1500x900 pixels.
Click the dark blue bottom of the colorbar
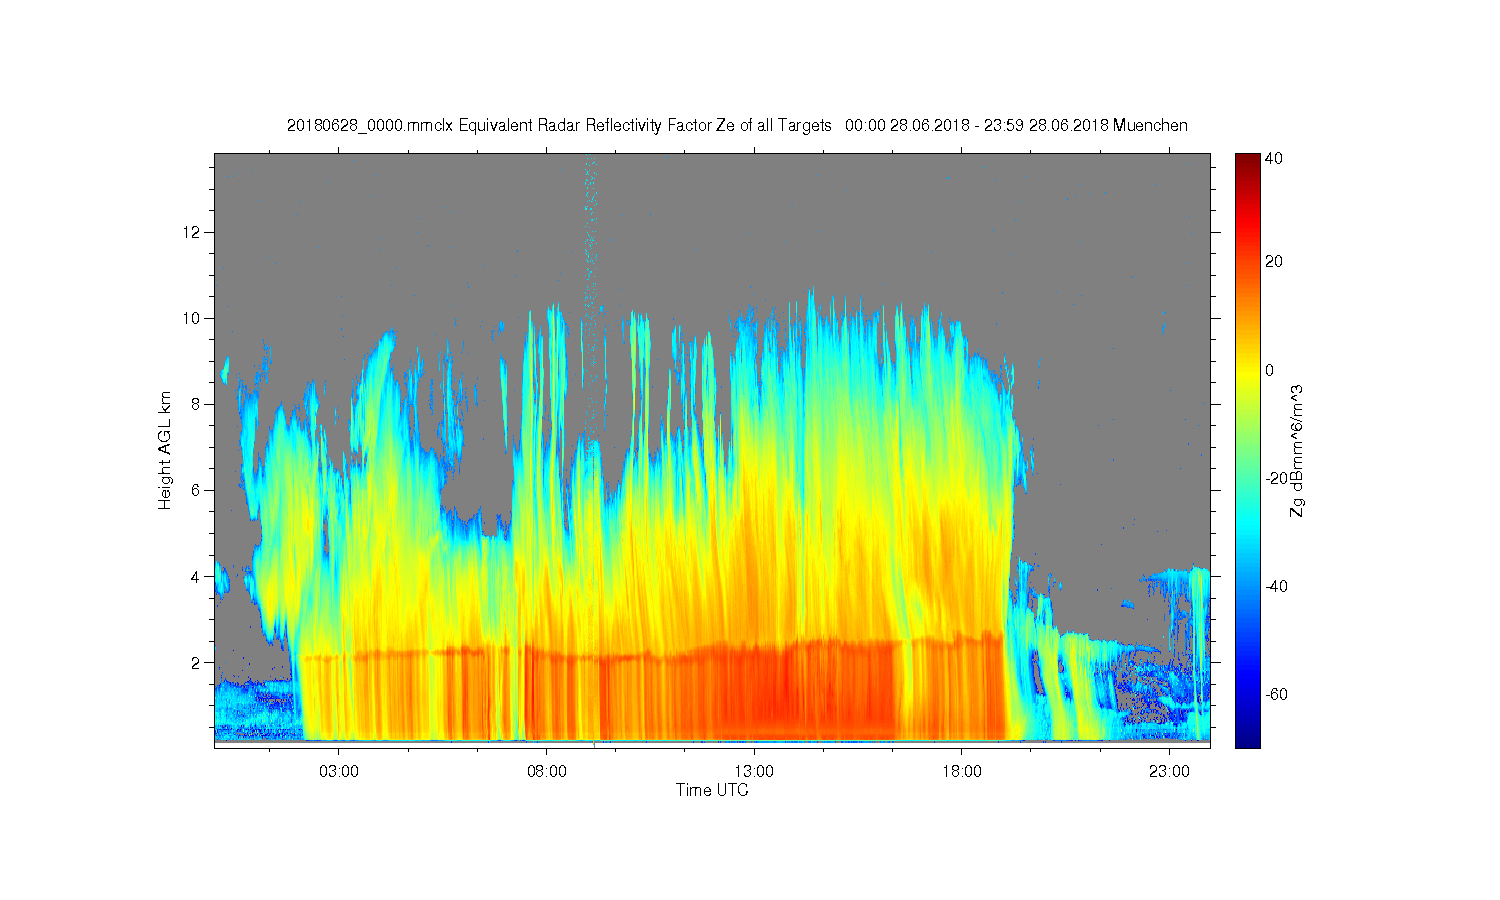1247,738
